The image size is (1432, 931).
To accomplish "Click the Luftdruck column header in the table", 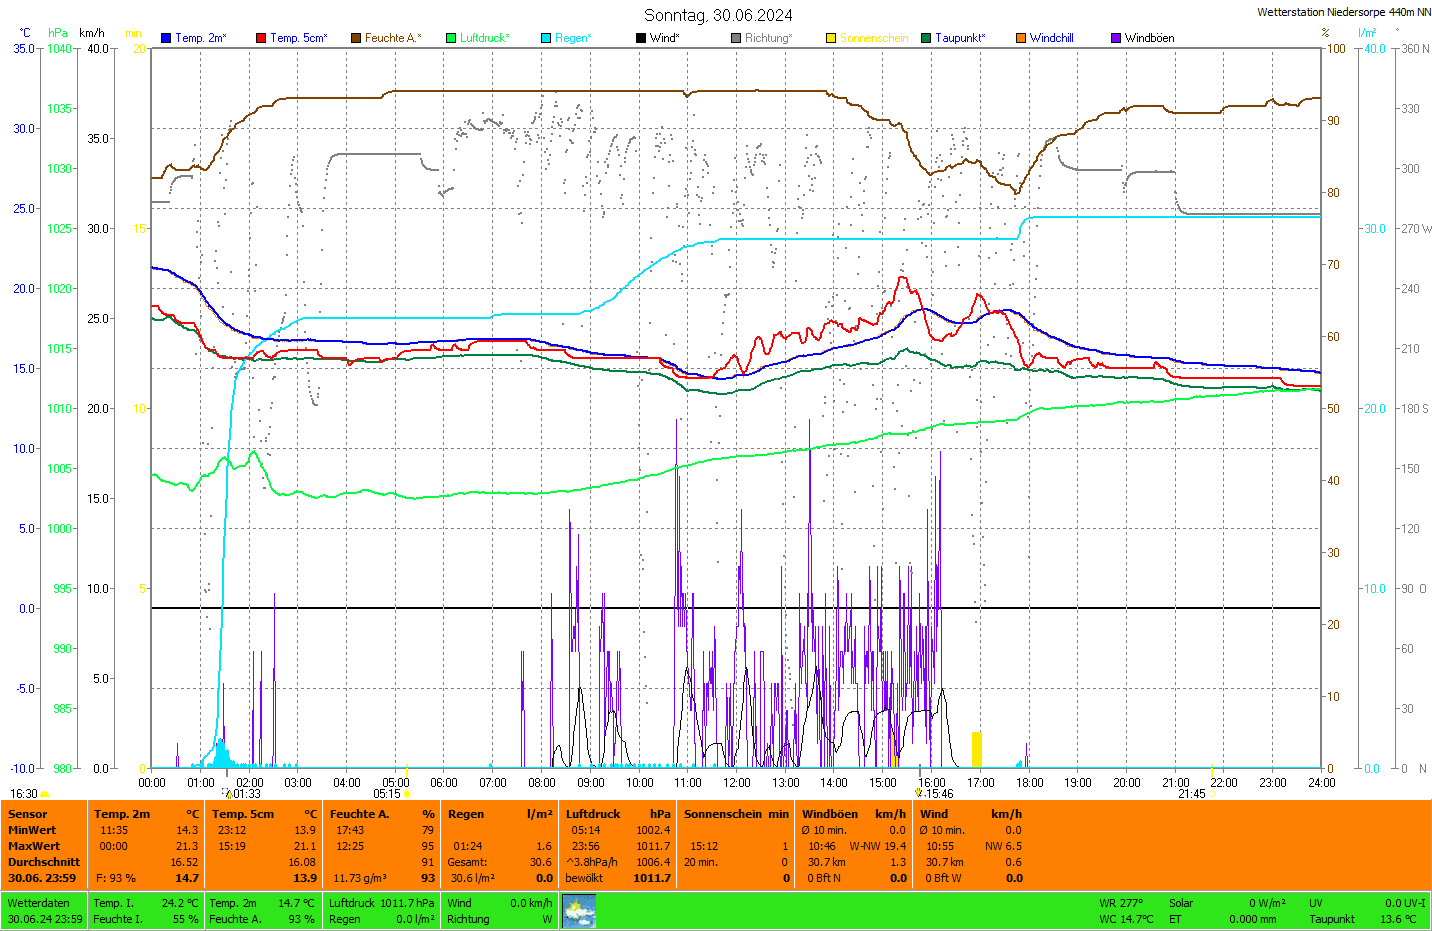I will pos(593,814).
